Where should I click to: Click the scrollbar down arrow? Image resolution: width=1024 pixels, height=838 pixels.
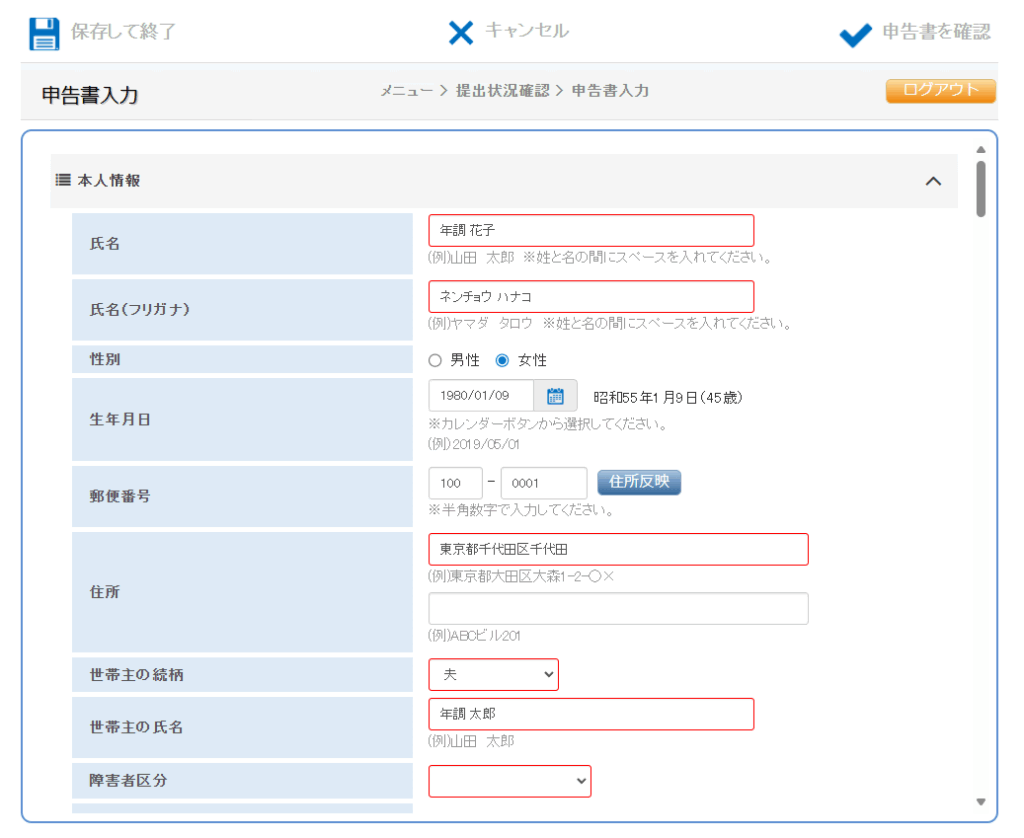(x=980, y=802)
